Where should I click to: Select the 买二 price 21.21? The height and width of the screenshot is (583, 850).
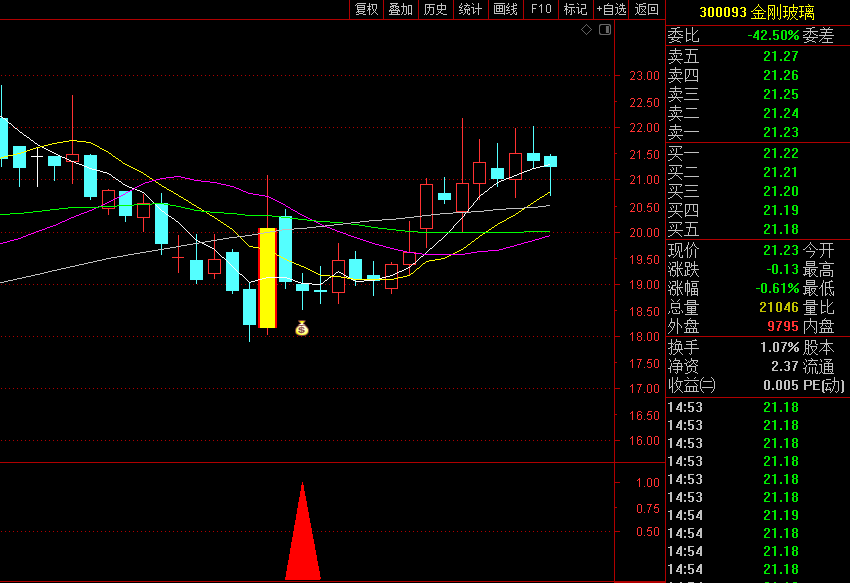click(x=781, y=172)
